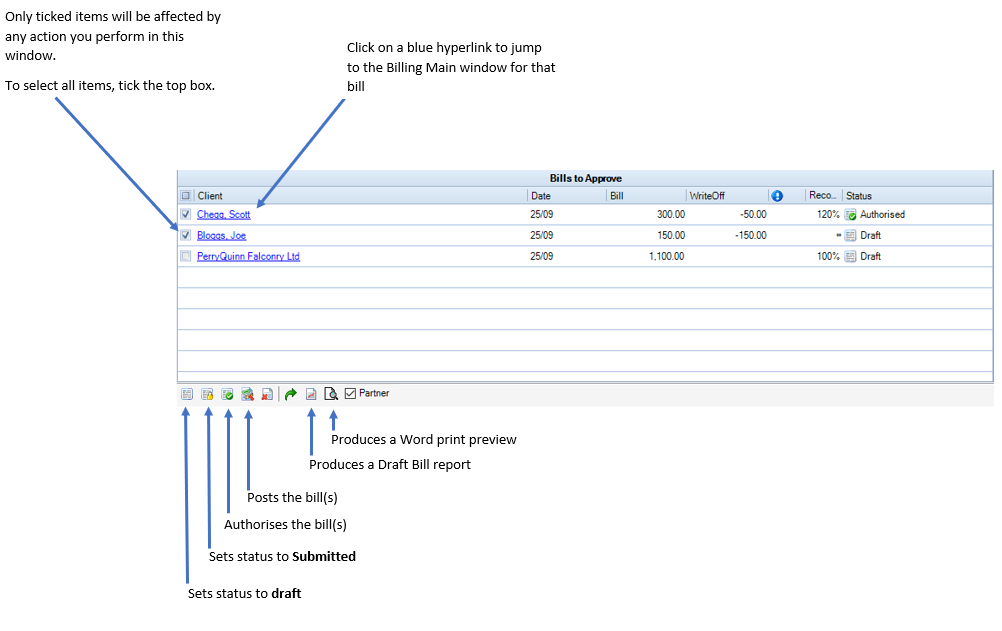The image size is (1002, 631).
Task: Sort by the Date column header
Action: [x=541, y=196]
